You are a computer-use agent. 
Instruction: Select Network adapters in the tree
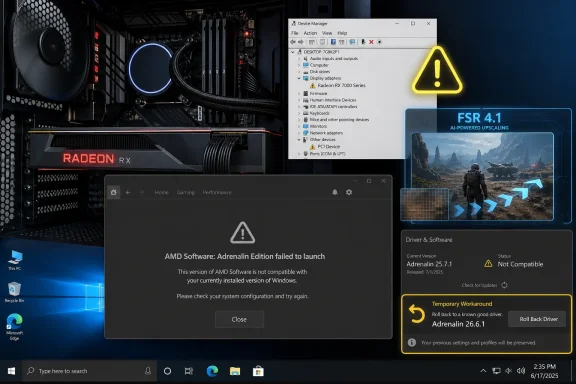326,133
